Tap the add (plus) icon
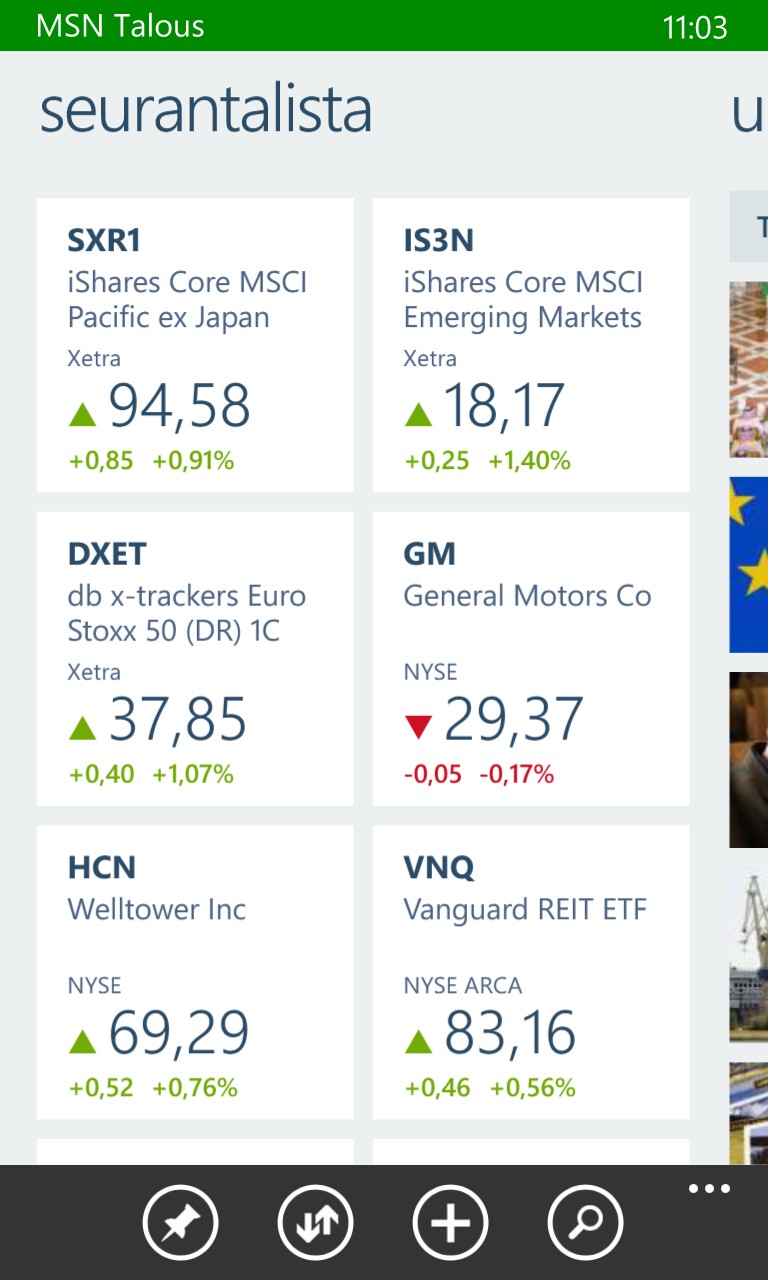768x1280 pixels. [x=450, y=1222]
